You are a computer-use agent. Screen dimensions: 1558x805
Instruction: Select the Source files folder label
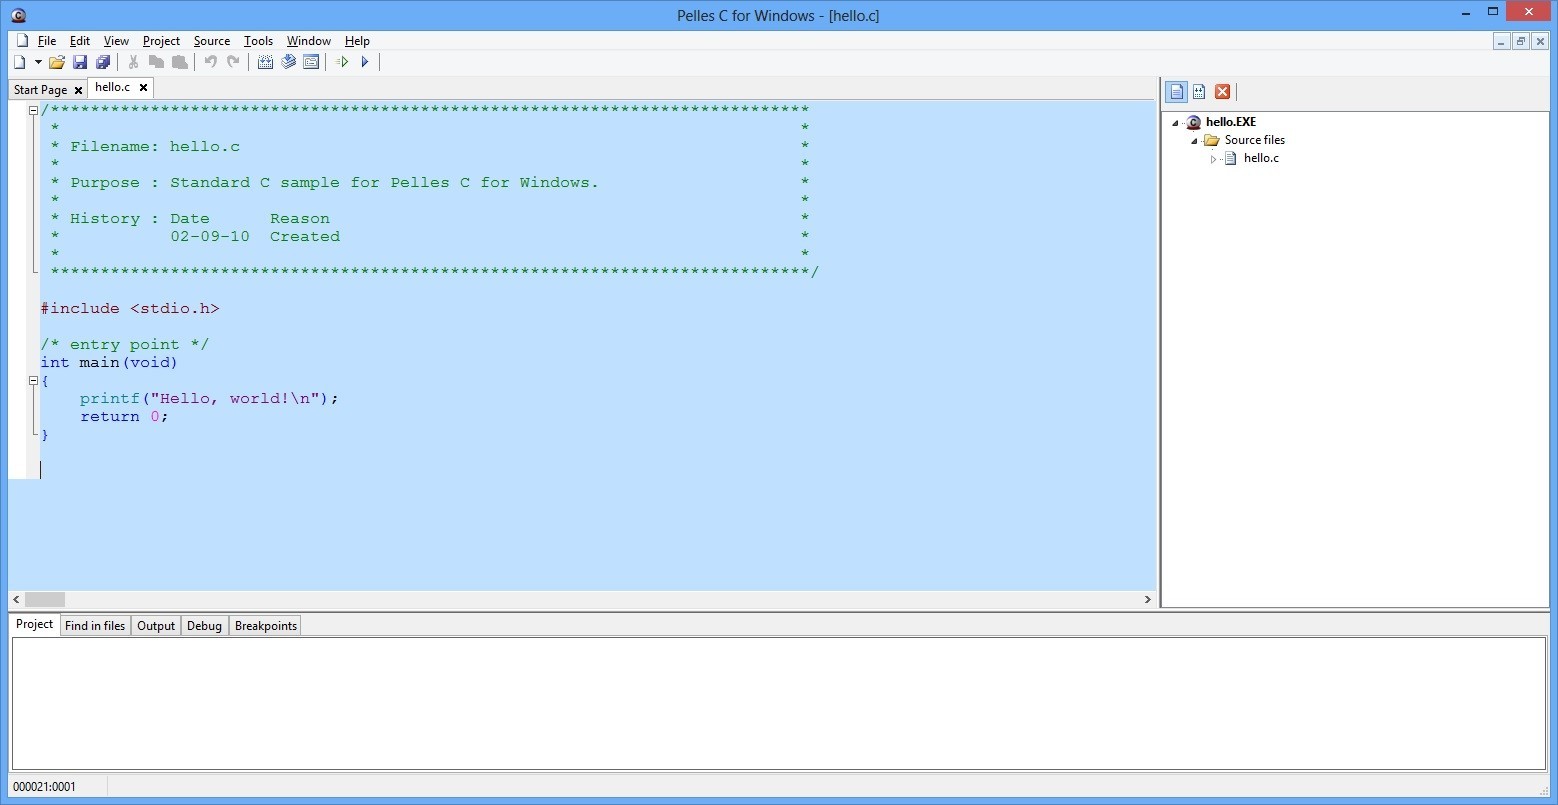[1254, 140]
